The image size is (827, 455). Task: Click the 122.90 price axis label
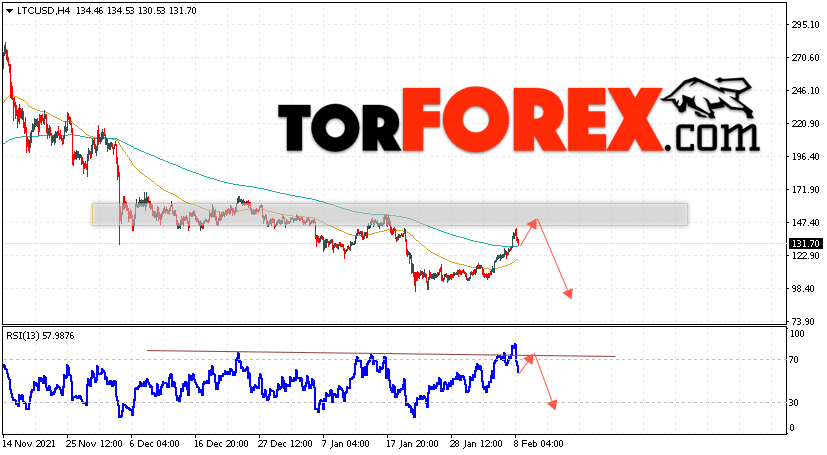[805, 256]
